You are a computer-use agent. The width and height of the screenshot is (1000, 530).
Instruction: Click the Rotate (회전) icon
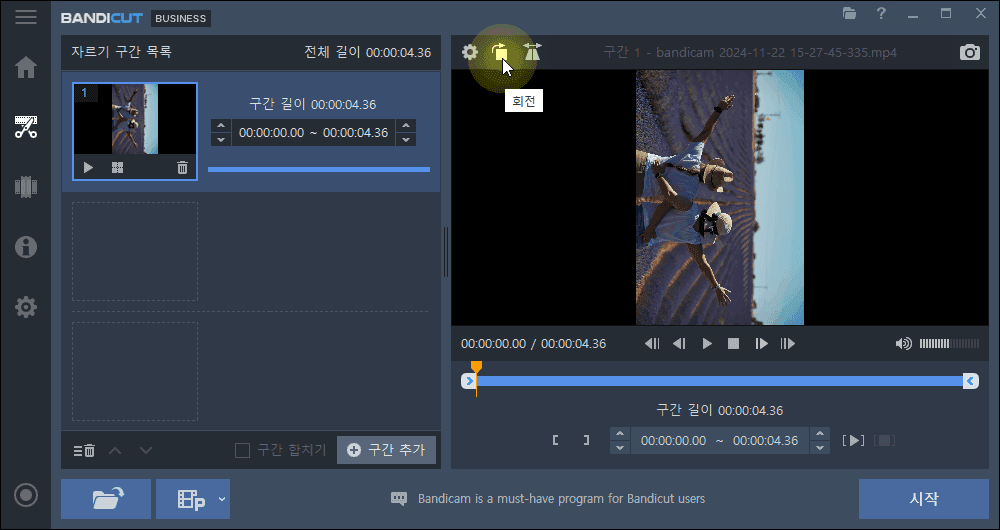[x=500, y=52]
